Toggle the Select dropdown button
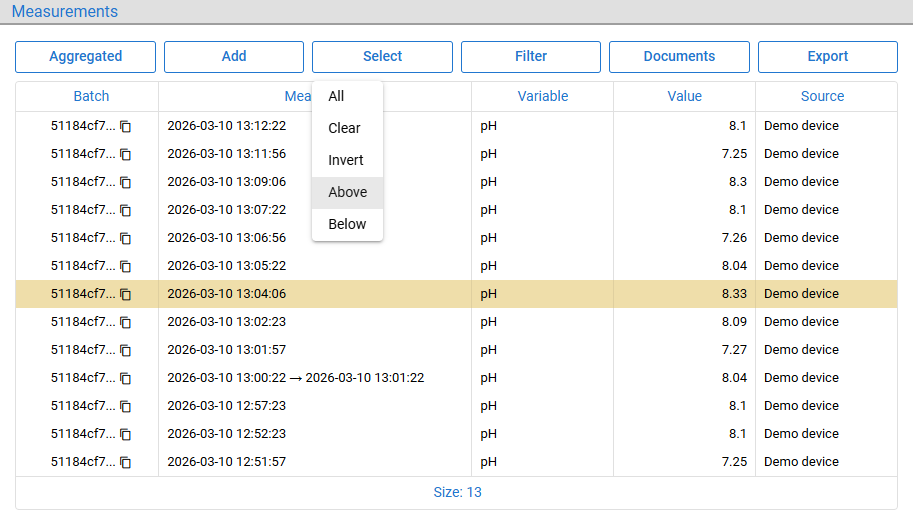Screen dimensions: 913x511 tap(383, 56)
